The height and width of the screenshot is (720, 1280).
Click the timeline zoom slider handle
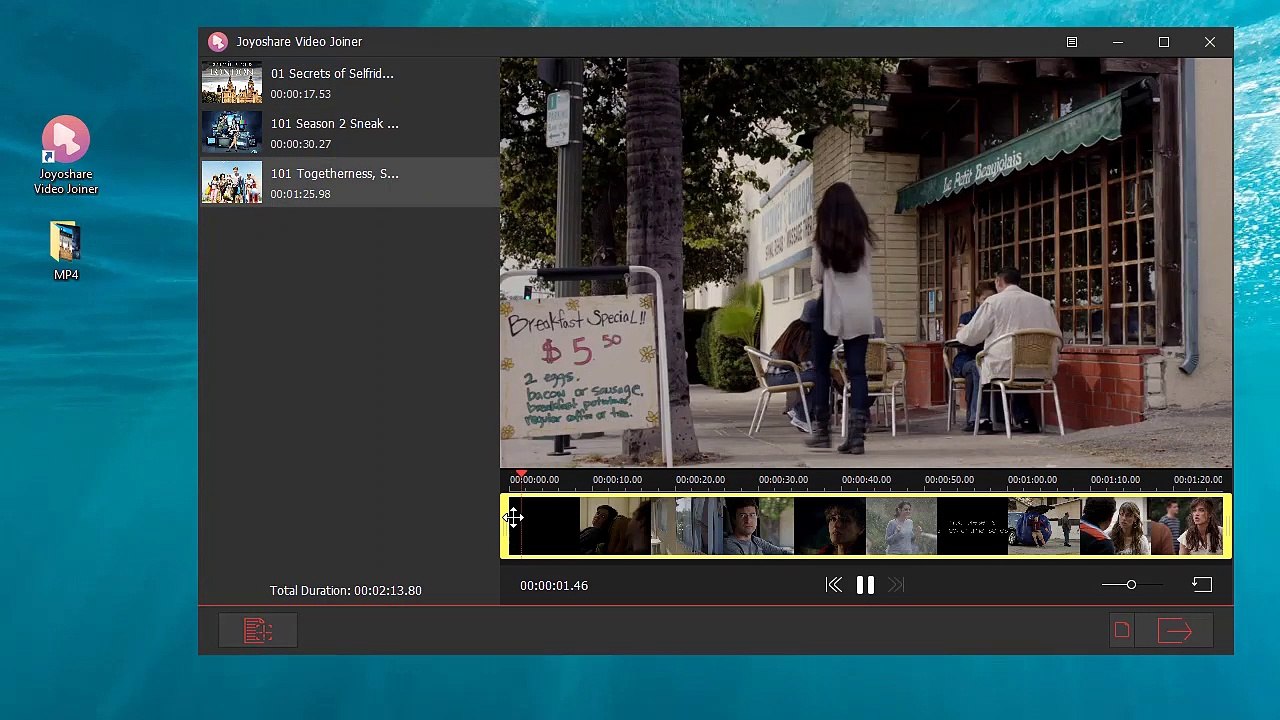point(1131,585)
